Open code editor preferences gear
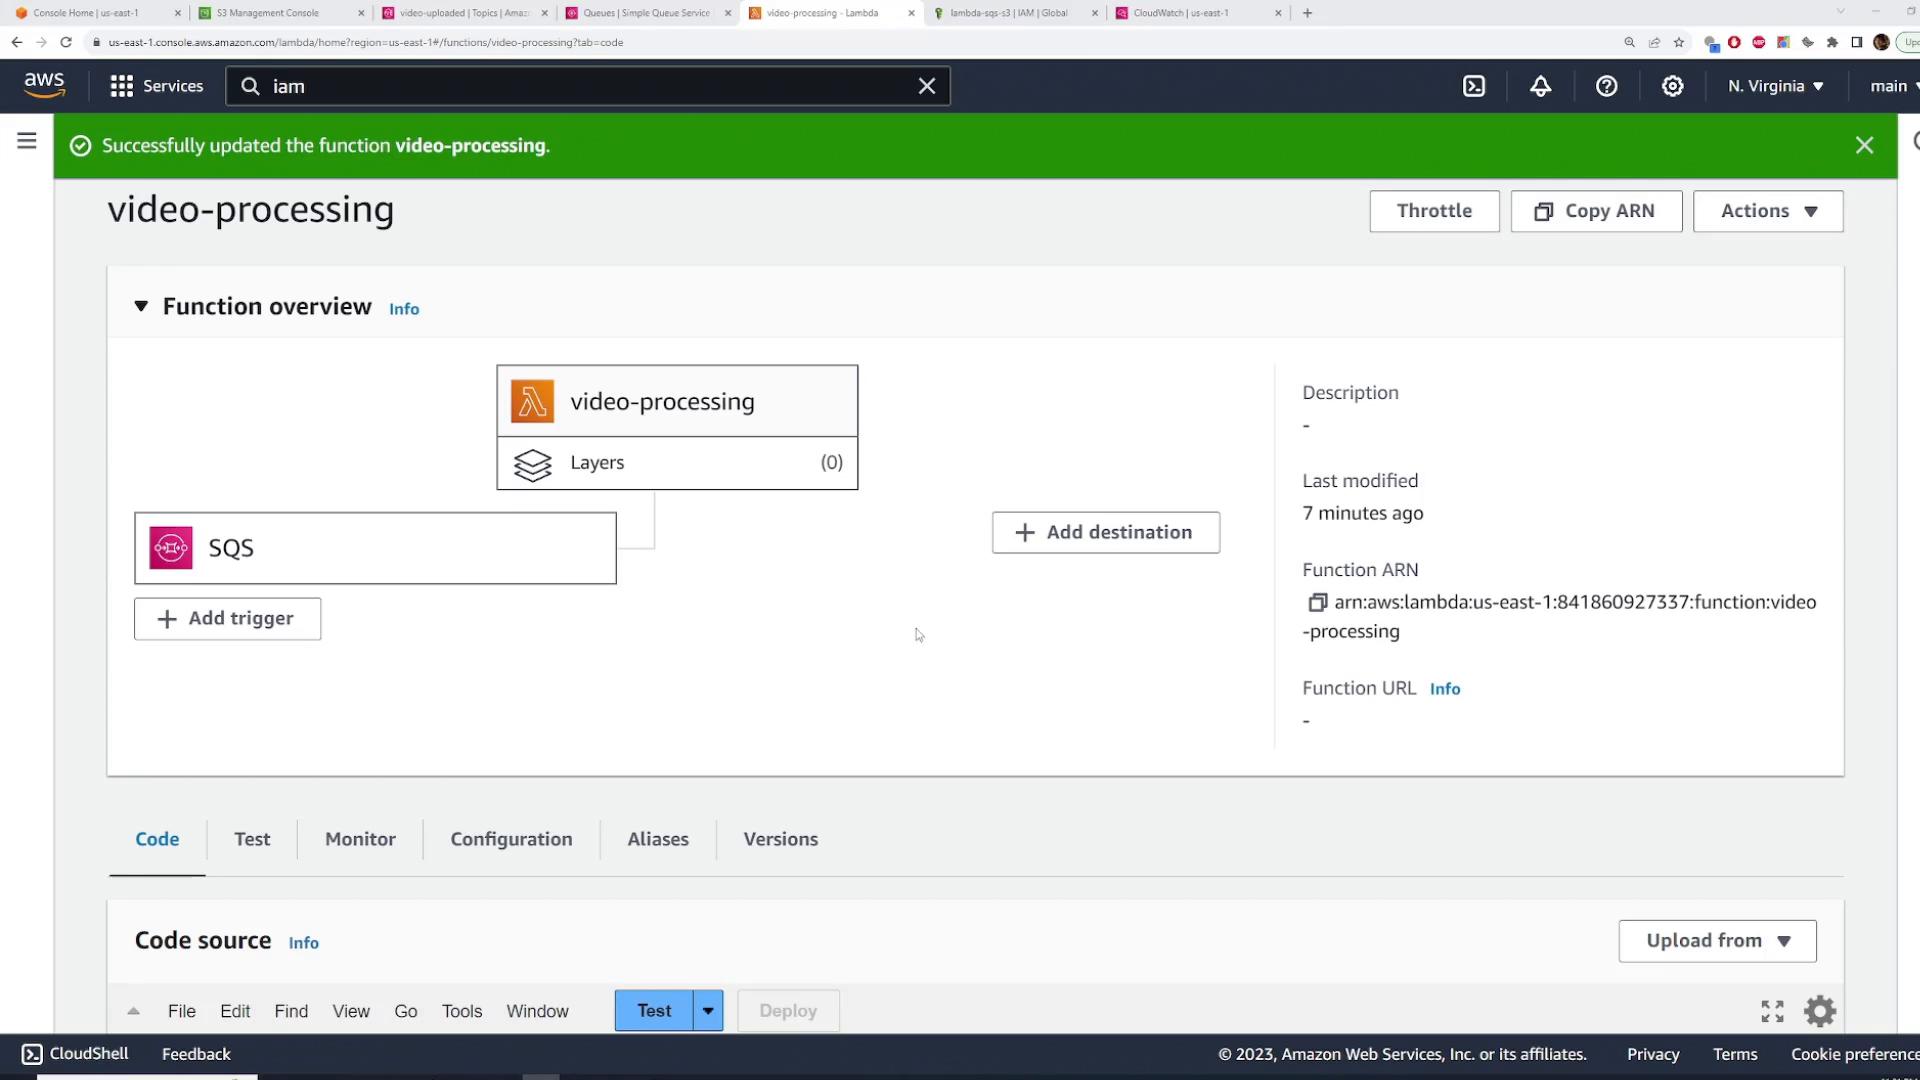The height and width of the screenshot is (1080, 1920). pos(1820,1011)
